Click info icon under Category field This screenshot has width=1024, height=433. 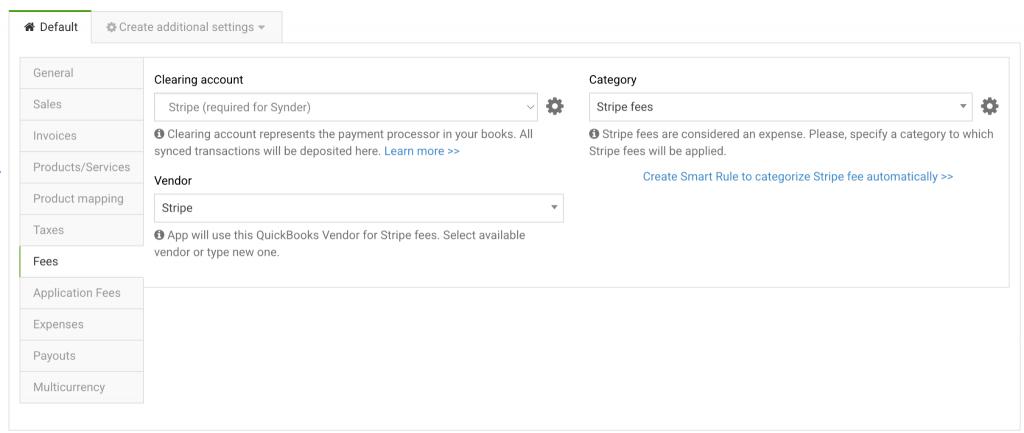click(594, 134)
